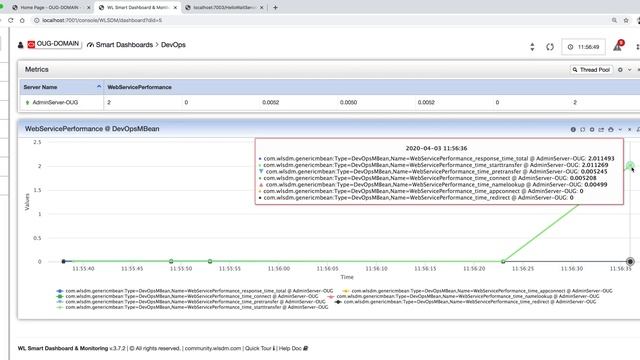Image resolution: width=640 pixels, height=360 pixels.
Task: Click the refresh dashboard icon in header
Action: click(x=550, y=47)
